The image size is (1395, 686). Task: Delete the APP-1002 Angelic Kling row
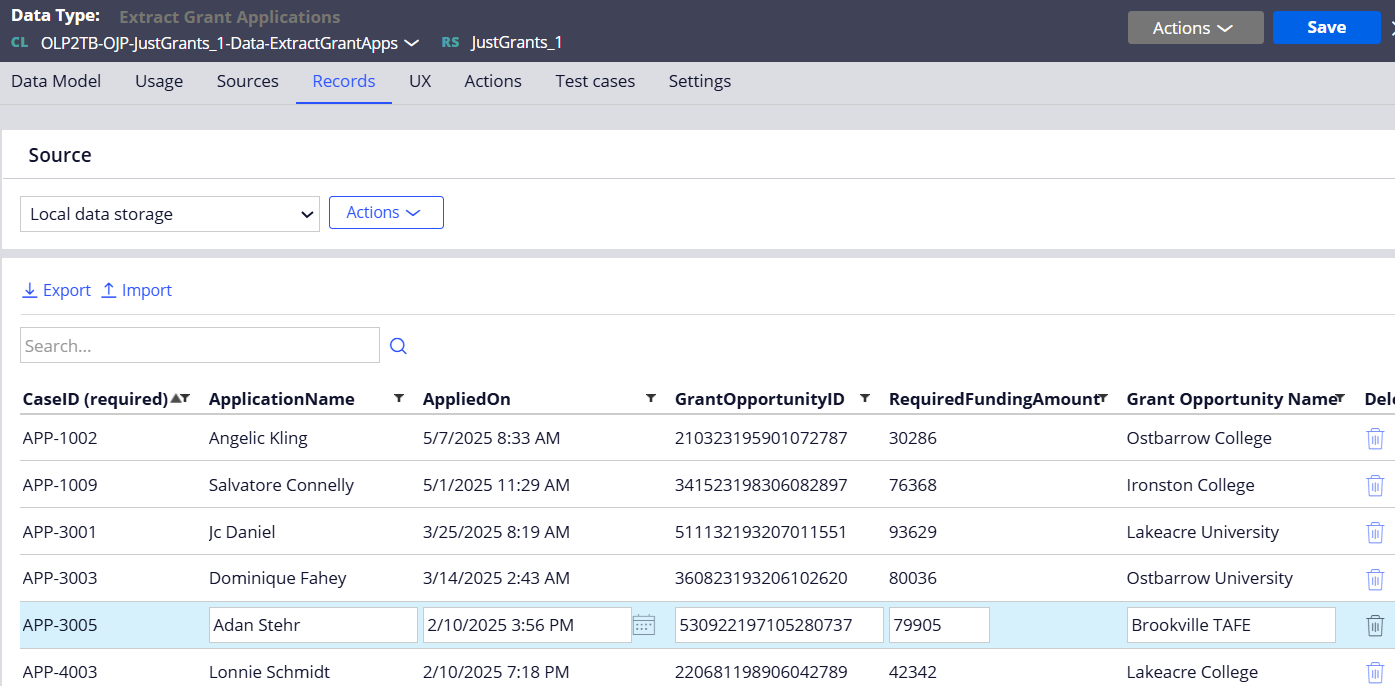[x=1375, y=438]
